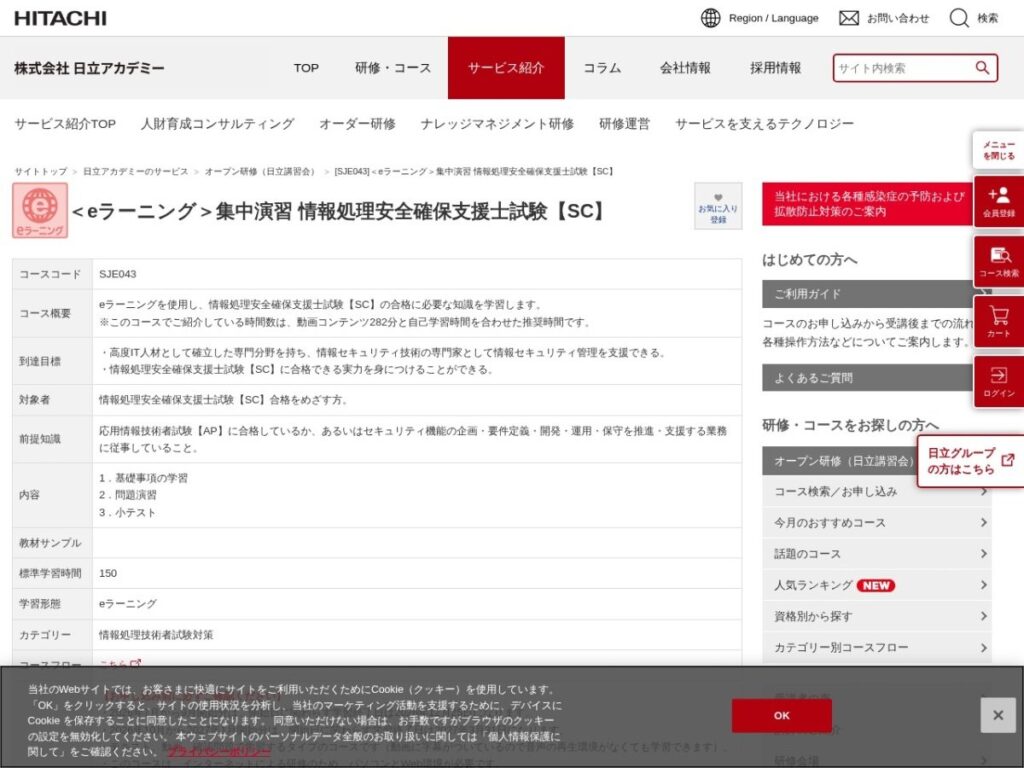Click the お問い合わせ envelope icon
Image resolution: width=1024 pixels, height=768 pixels.
pyautogui.click(x=848, y=18)
